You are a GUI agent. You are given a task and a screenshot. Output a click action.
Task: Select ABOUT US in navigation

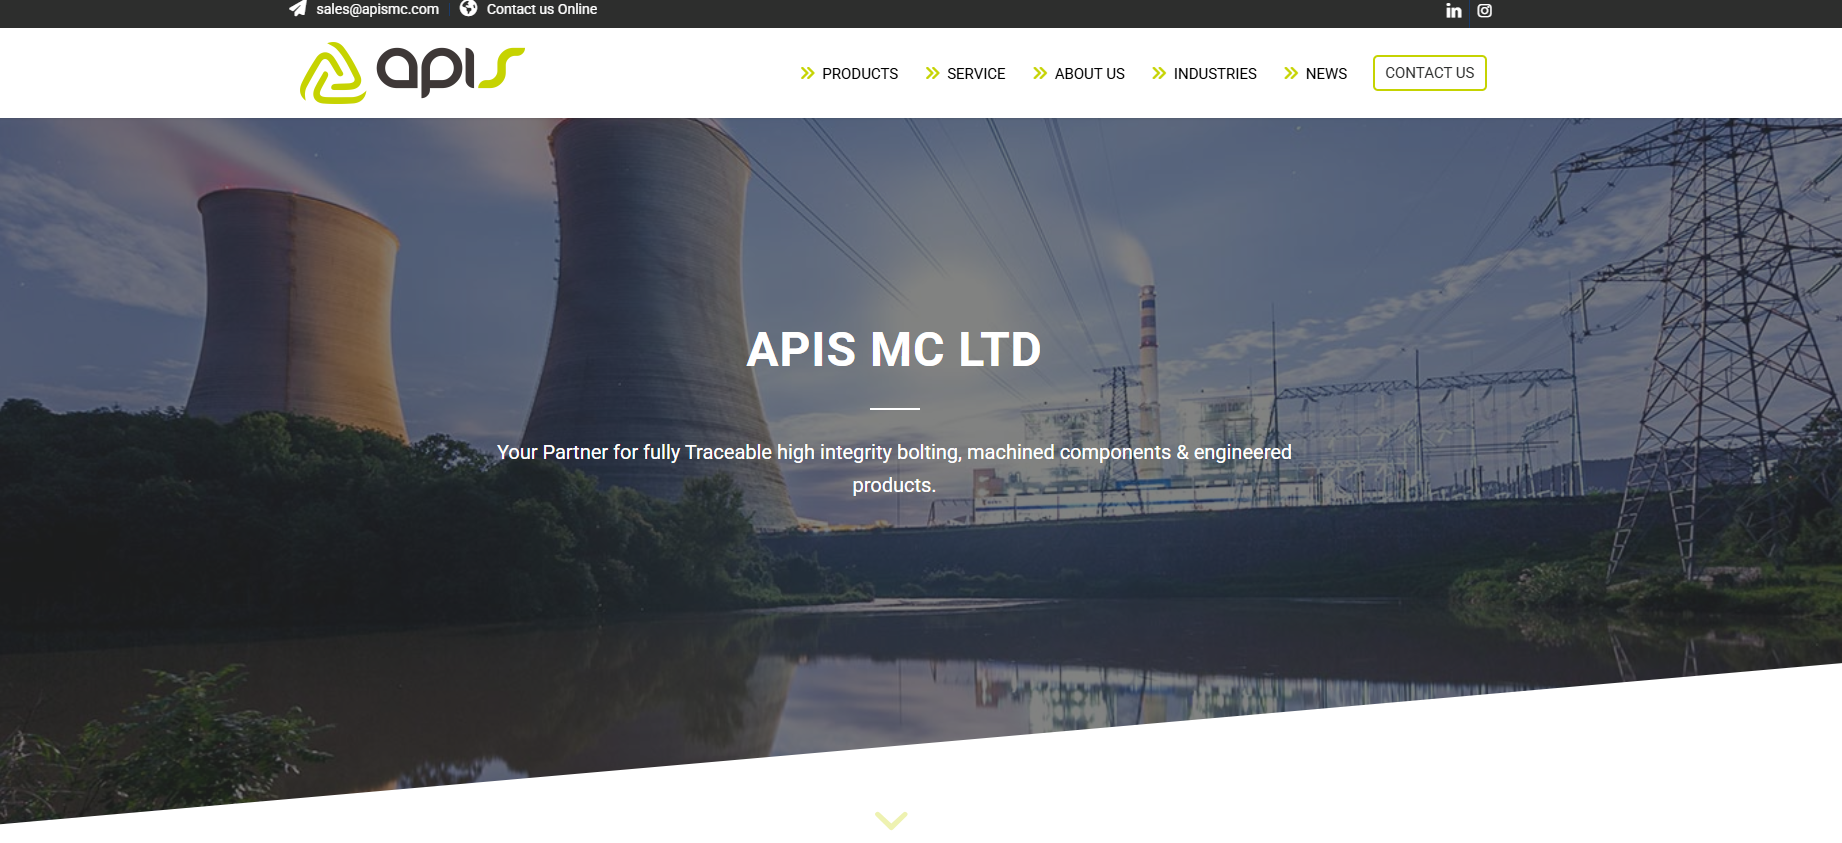(1089, 74)
